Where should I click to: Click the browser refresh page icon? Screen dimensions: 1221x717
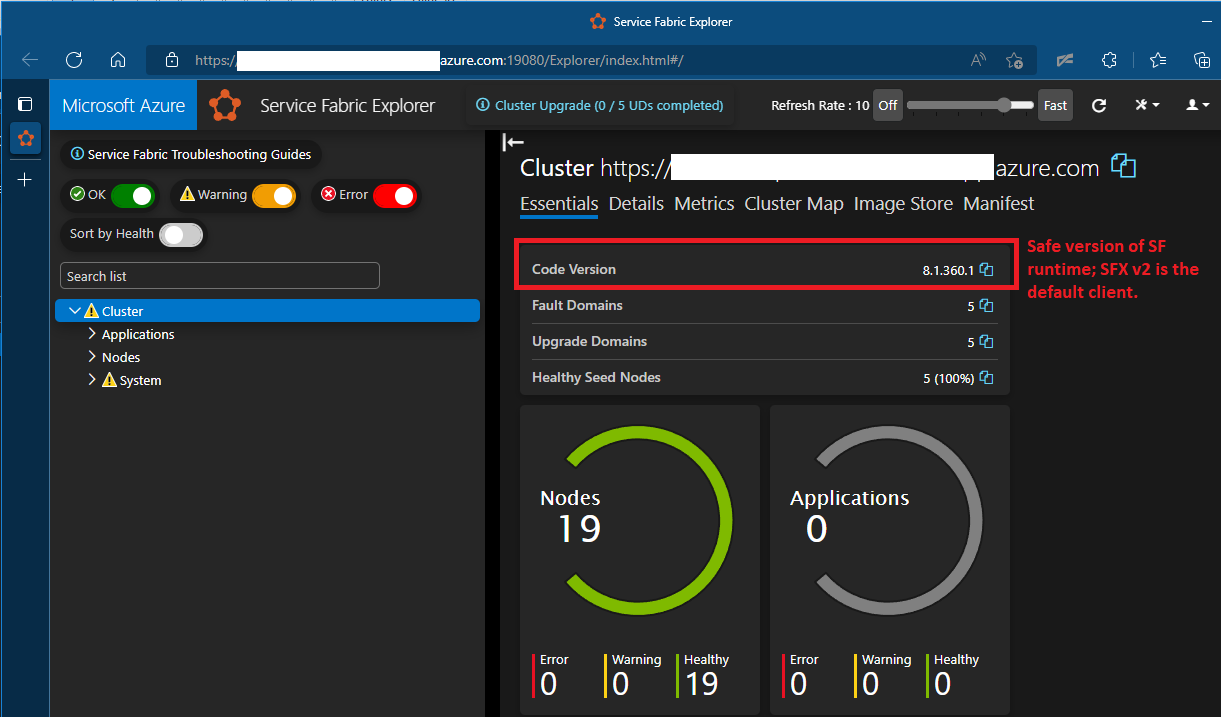point(74,60)
